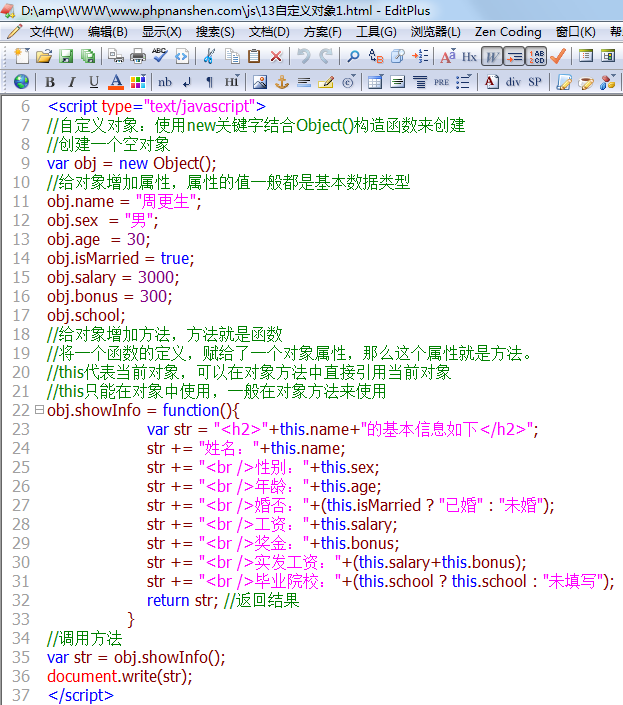The width and height of the screenshot is (623, 705).
Task: Open the object shapes dropdown
Action: [x=608, y=82]
